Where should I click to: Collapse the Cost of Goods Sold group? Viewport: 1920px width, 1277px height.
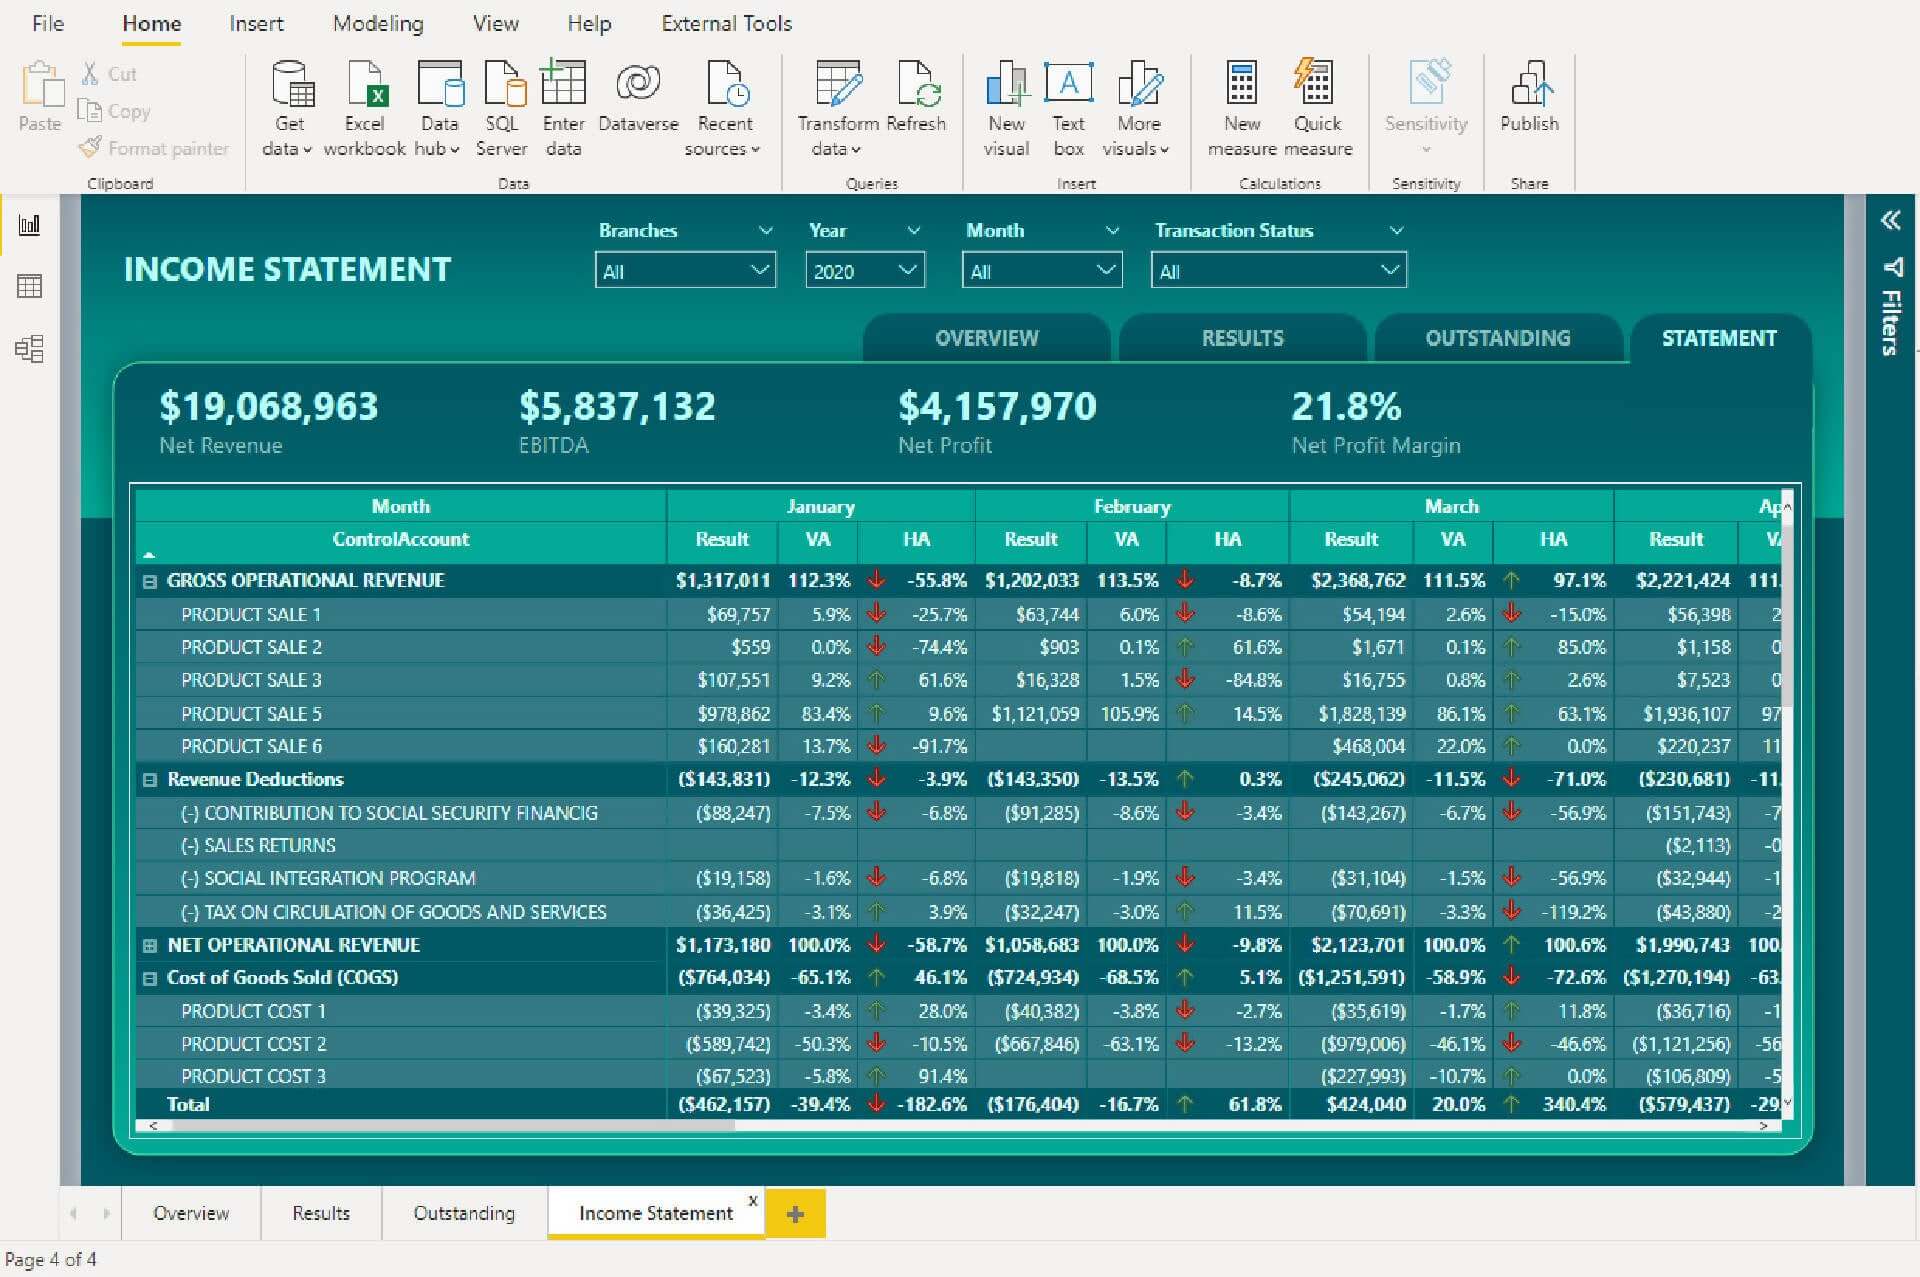(150, 977)
